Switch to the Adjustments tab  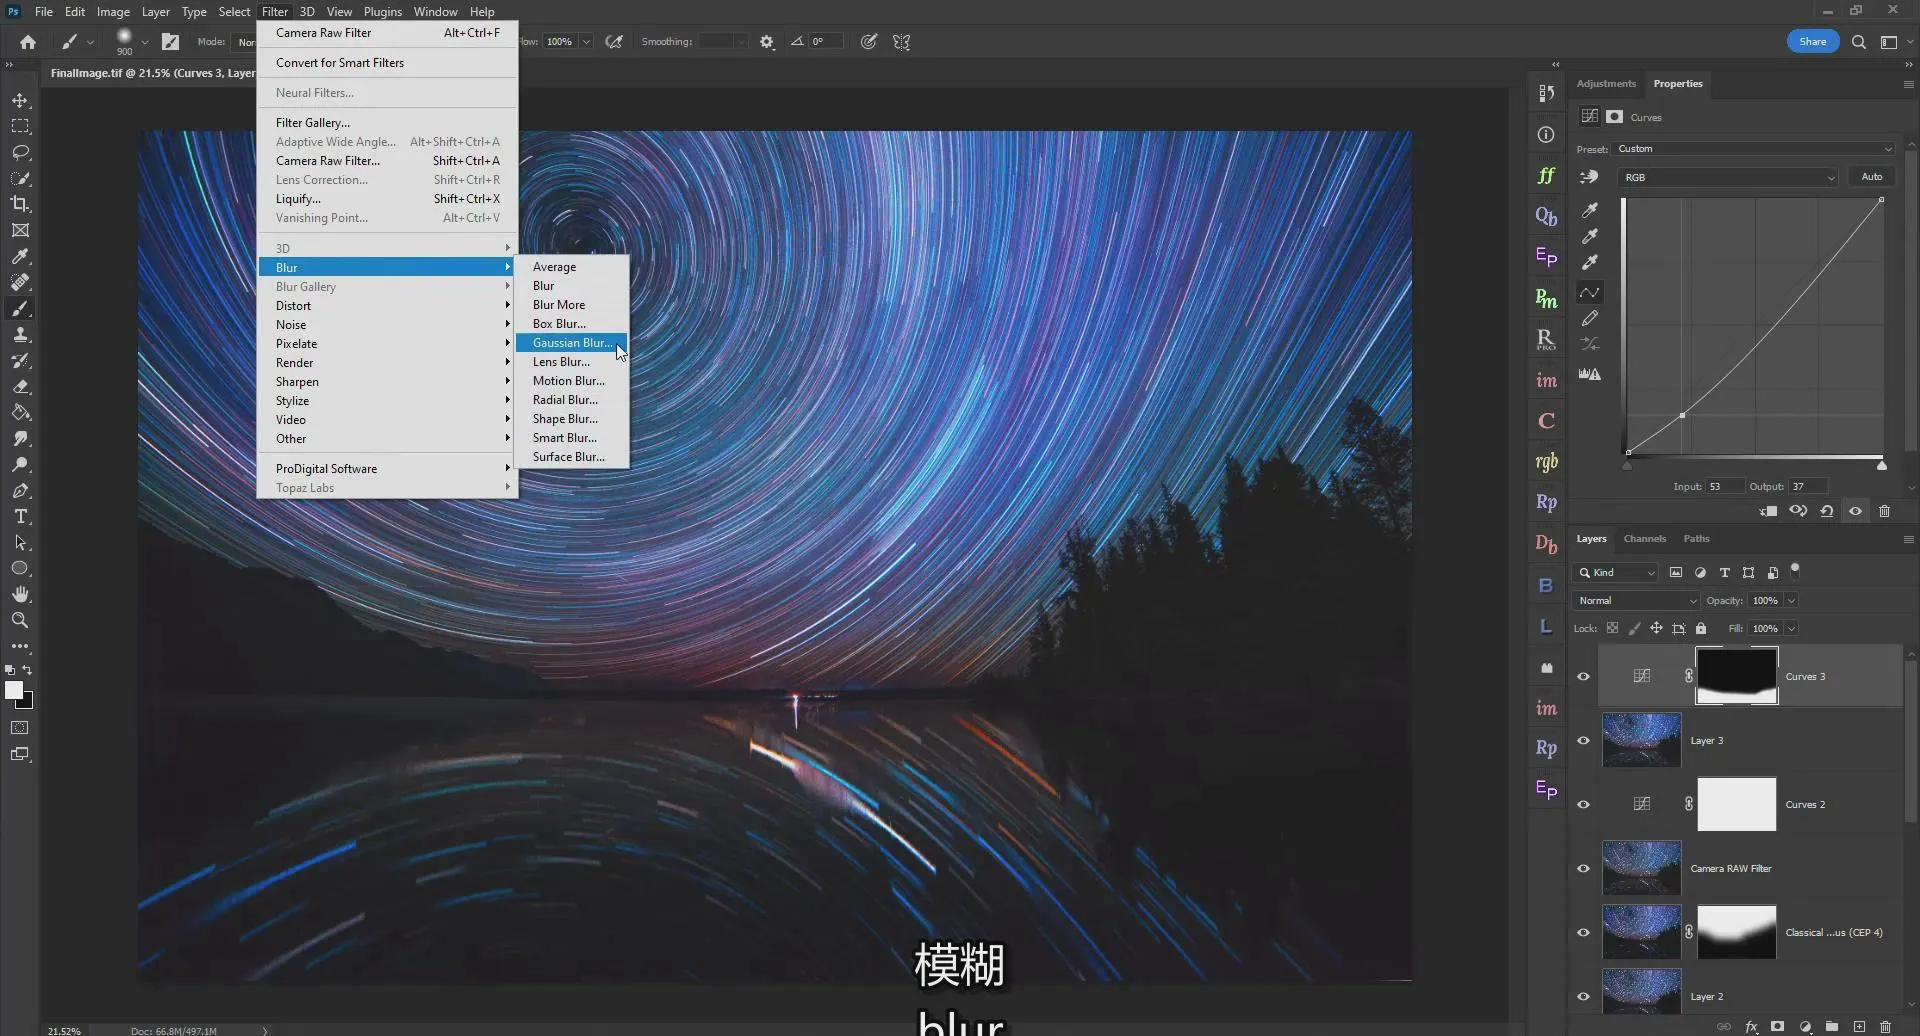[x=1606, y=84]
